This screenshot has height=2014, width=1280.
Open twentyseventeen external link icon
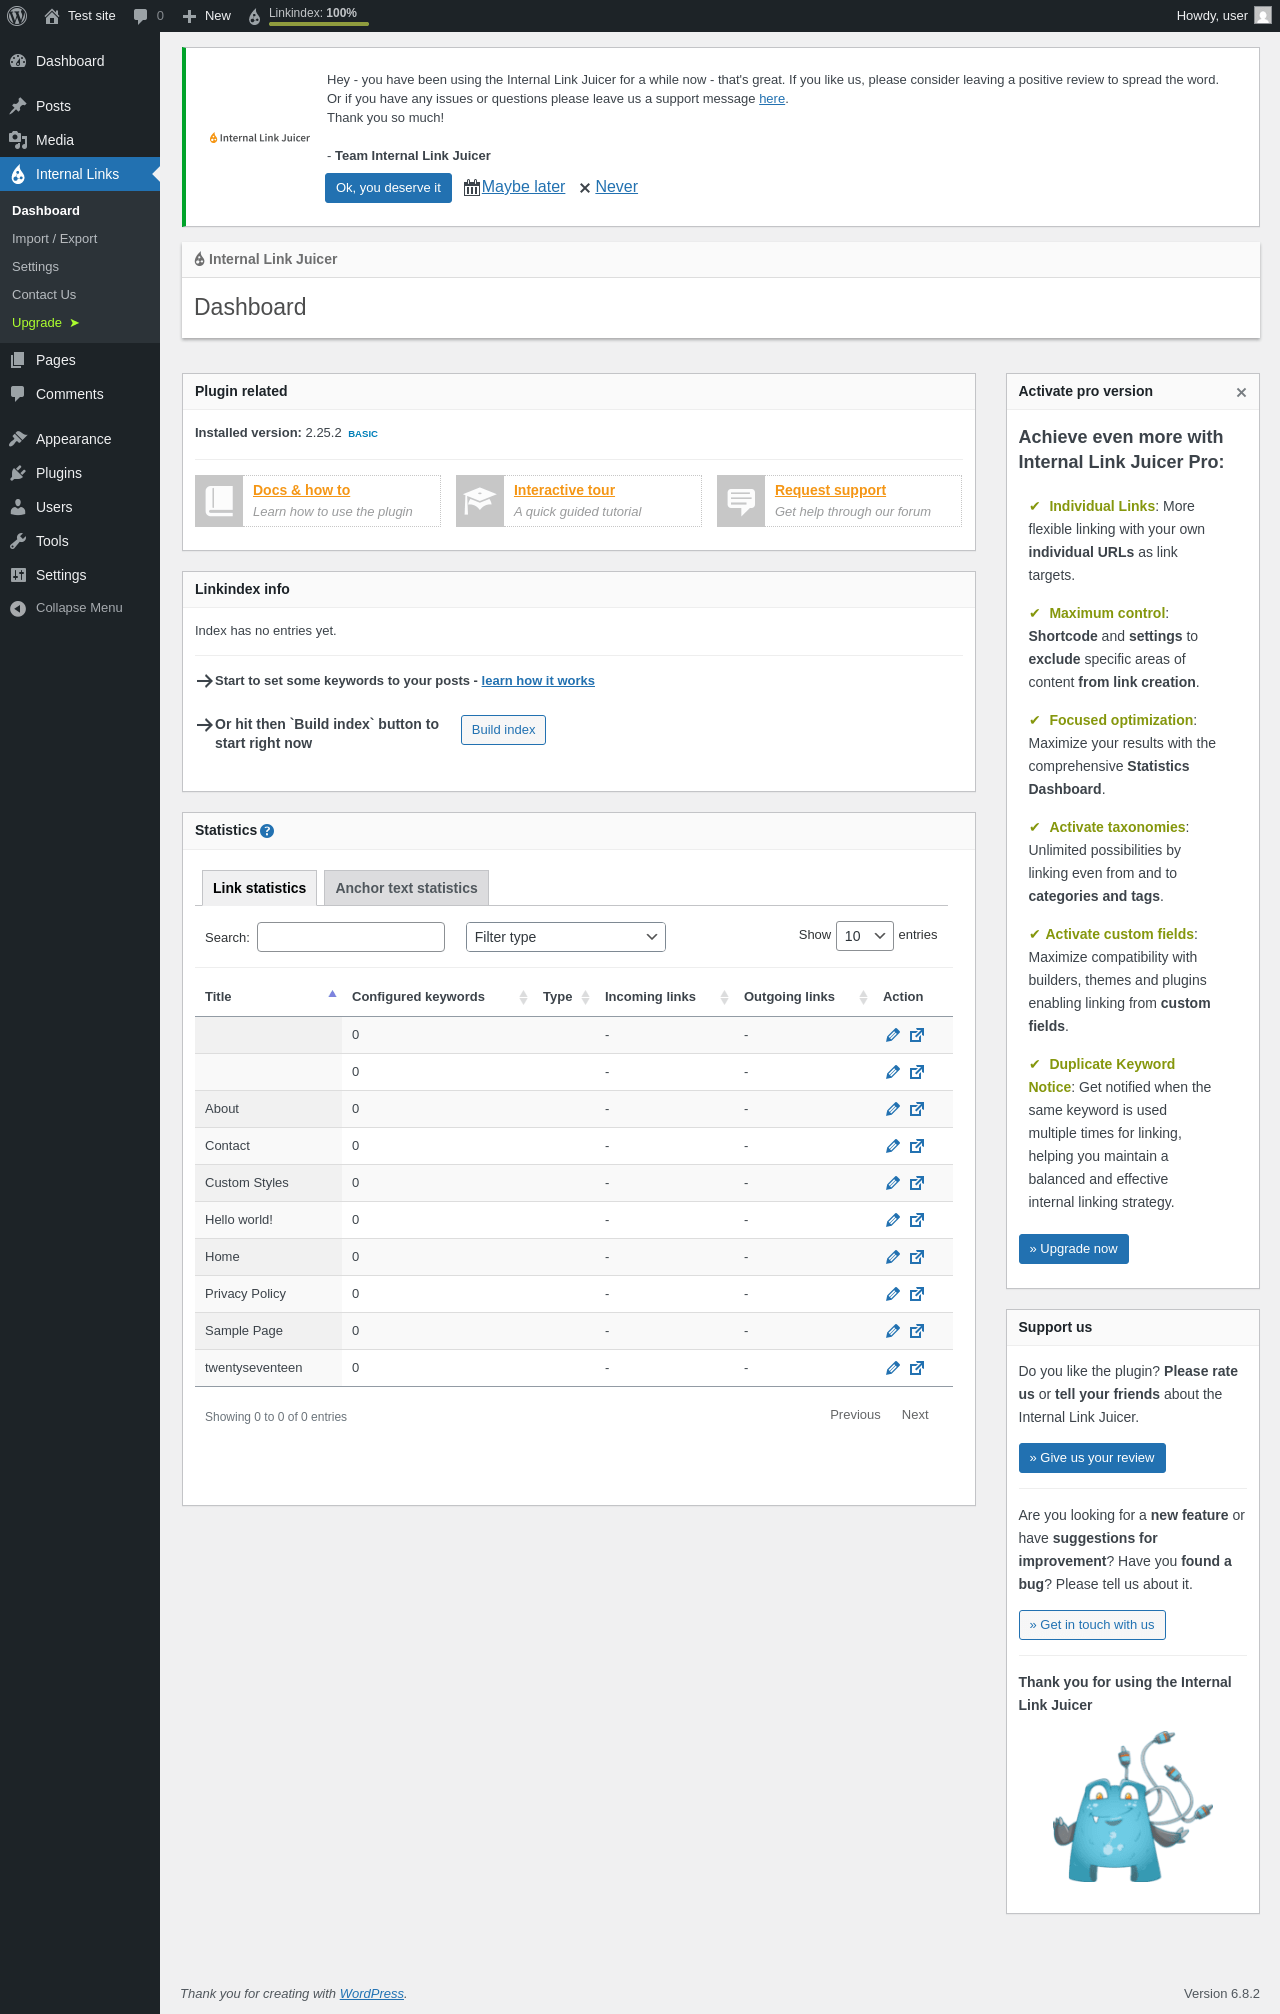tap(917, 1368)
